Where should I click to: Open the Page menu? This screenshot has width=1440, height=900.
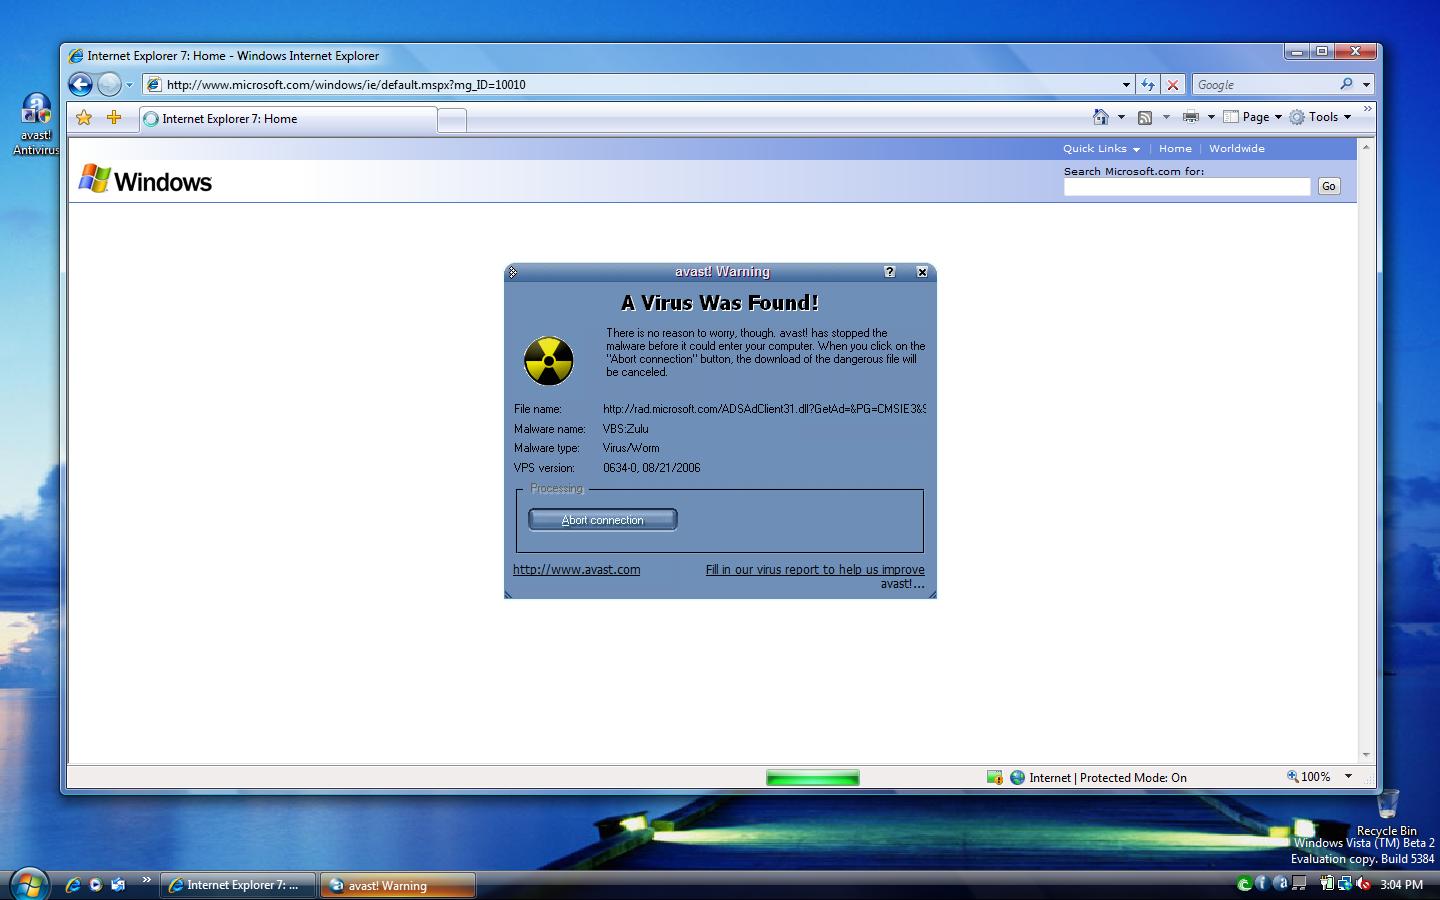(1252, 117)
